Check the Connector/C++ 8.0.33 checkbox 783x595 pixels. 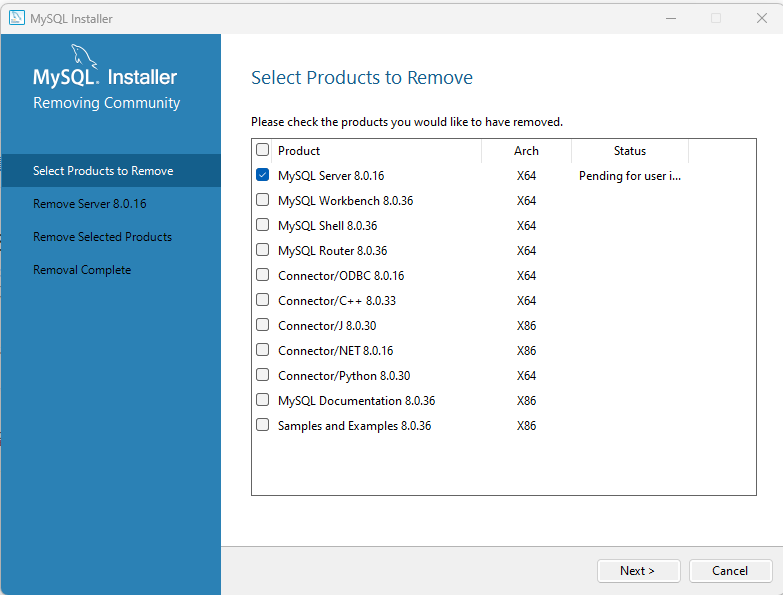click(262, 299)
